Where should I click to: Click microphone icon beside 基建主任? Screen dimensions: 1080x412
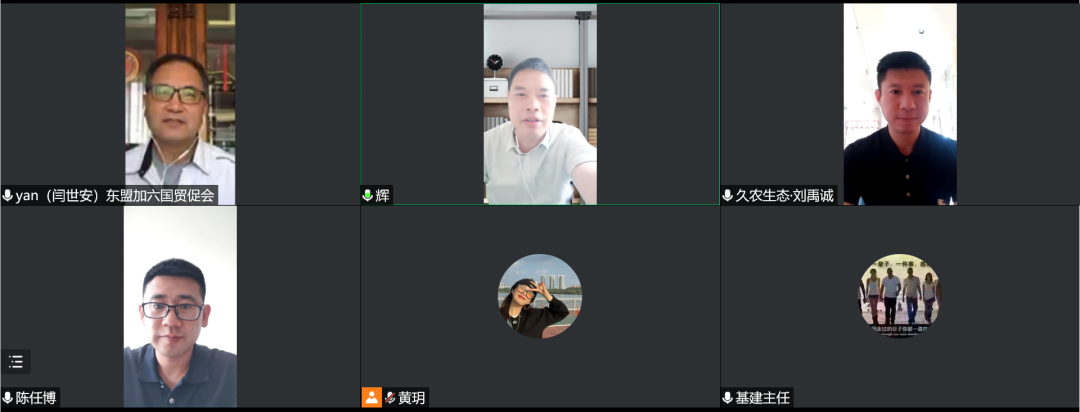727,398
